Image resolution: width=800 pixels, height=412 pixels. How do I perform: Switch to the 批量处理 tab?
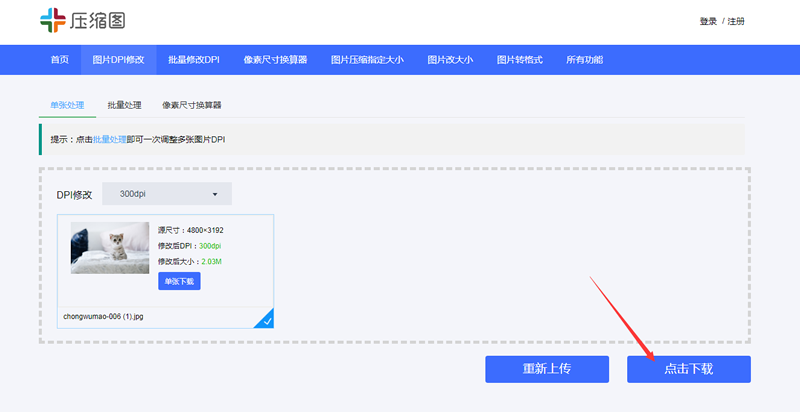[x=124, y=106]
